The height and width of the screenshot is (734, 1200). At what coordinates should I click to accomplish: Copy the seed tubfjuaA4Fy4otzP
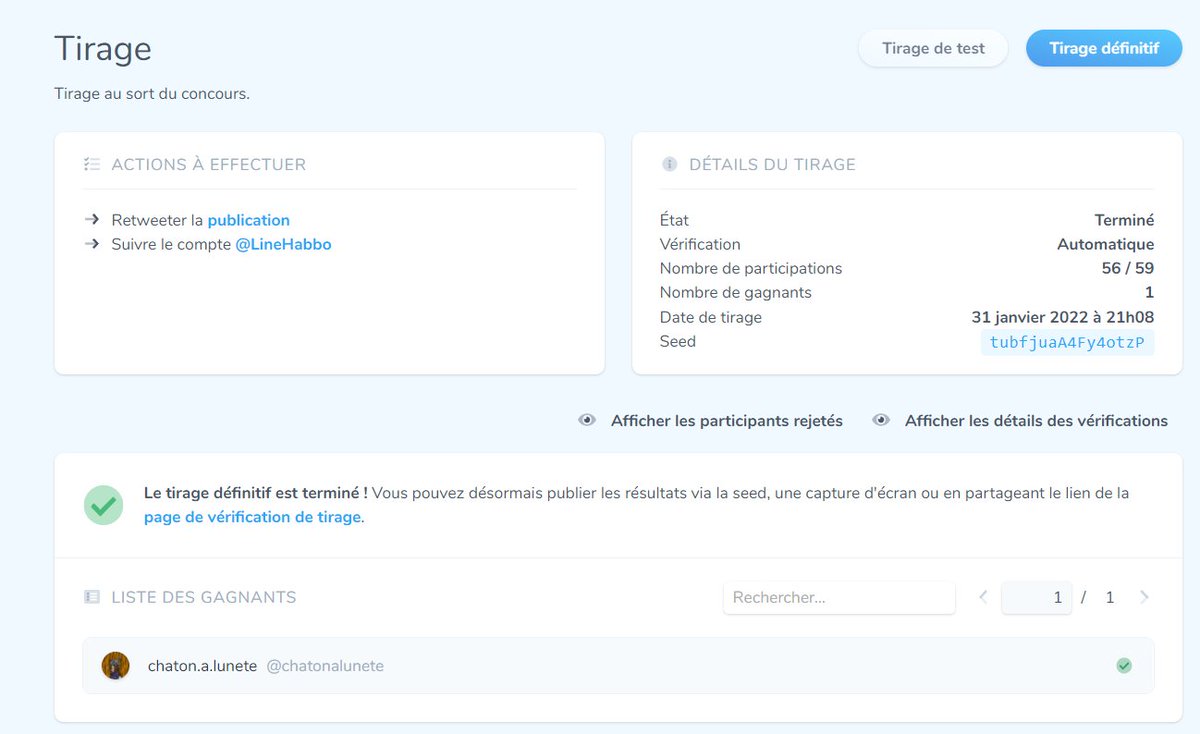[x=1067, y=343]
